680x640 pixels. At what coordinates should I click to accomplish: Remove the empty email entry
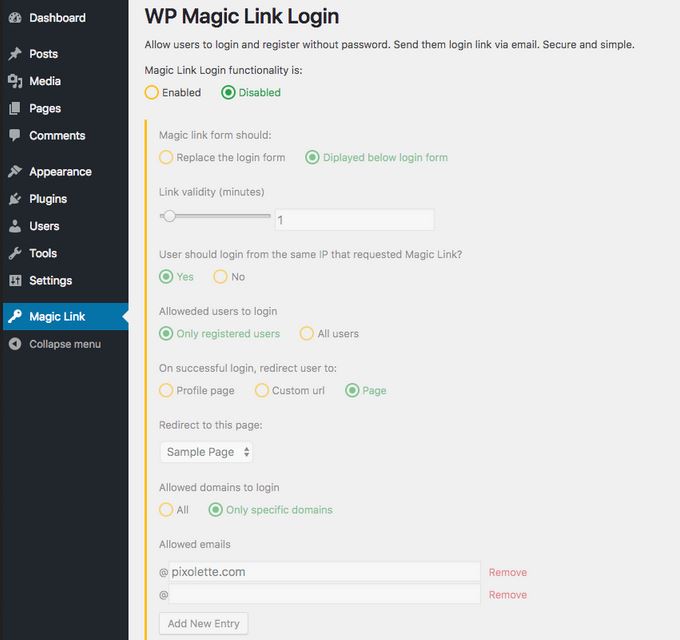(507, 595)
